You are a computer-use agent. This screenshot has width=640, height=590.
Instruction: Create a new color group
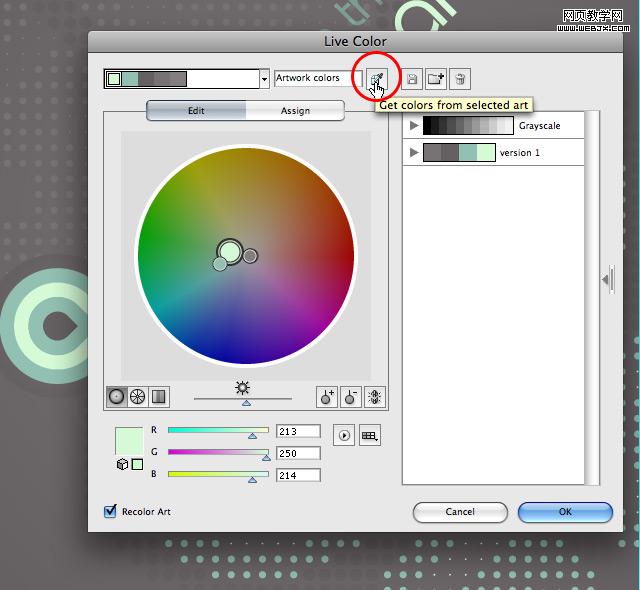click(x=436, y=79)
